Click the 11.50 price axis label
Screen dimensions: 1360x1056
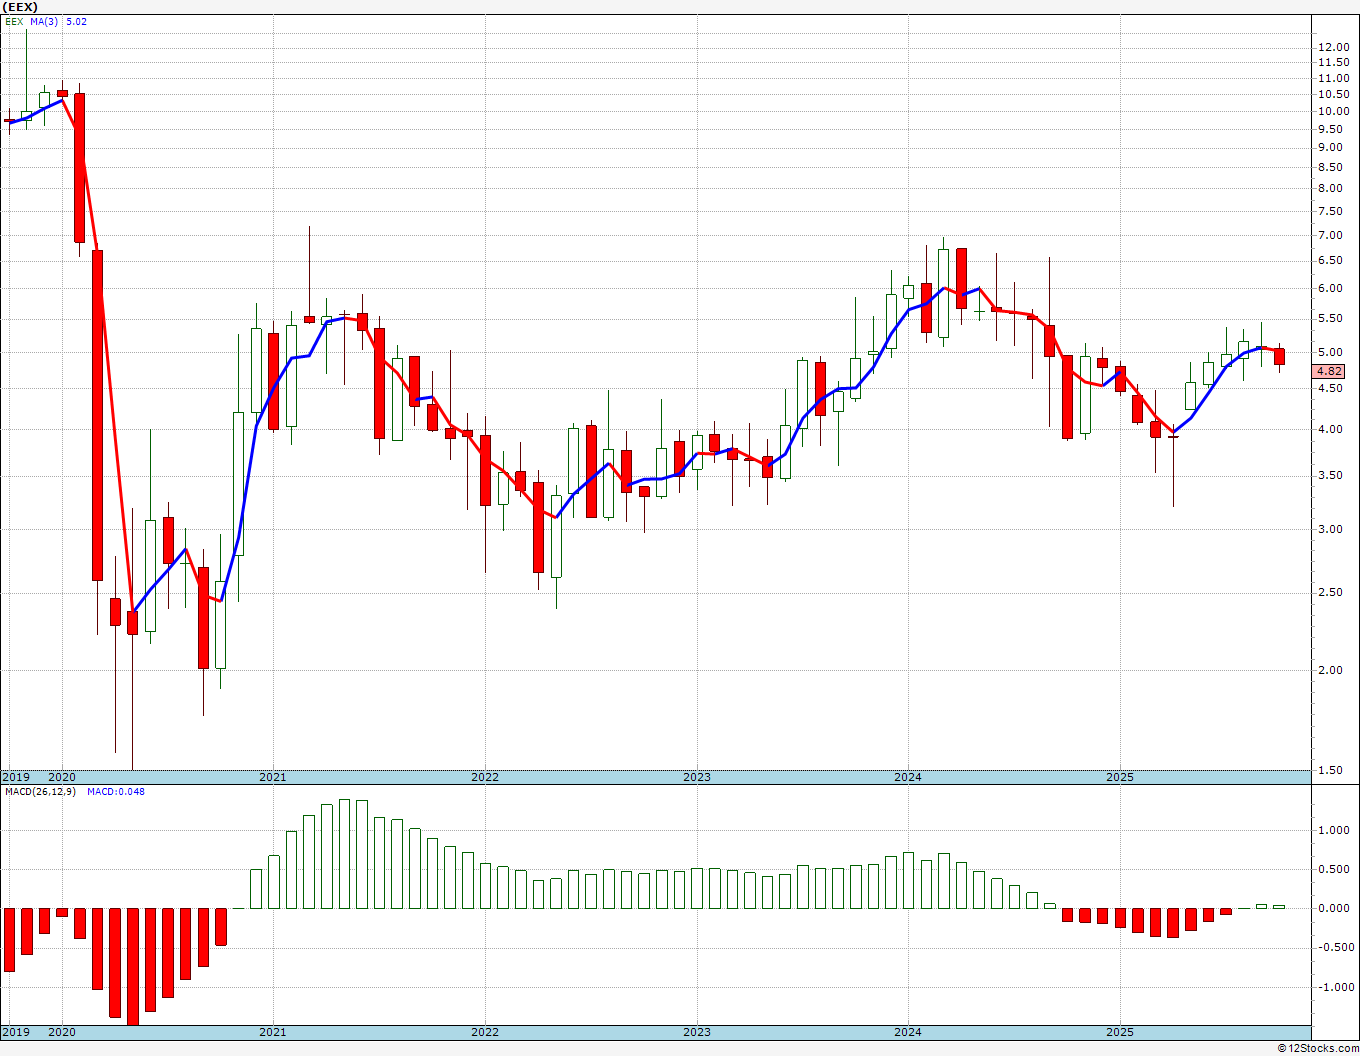[x=1332, y=62]
